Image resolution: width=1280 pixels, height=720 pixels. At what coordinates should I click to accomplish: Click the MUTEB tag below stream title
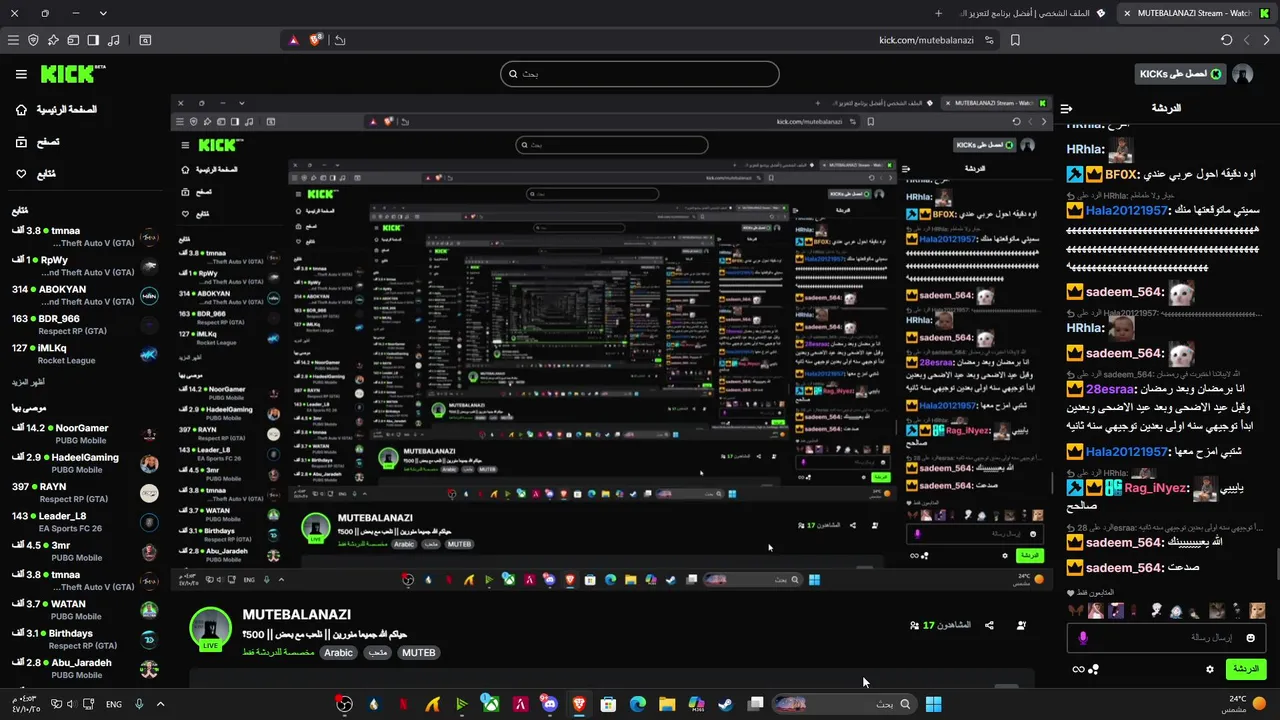coord(418,653)
